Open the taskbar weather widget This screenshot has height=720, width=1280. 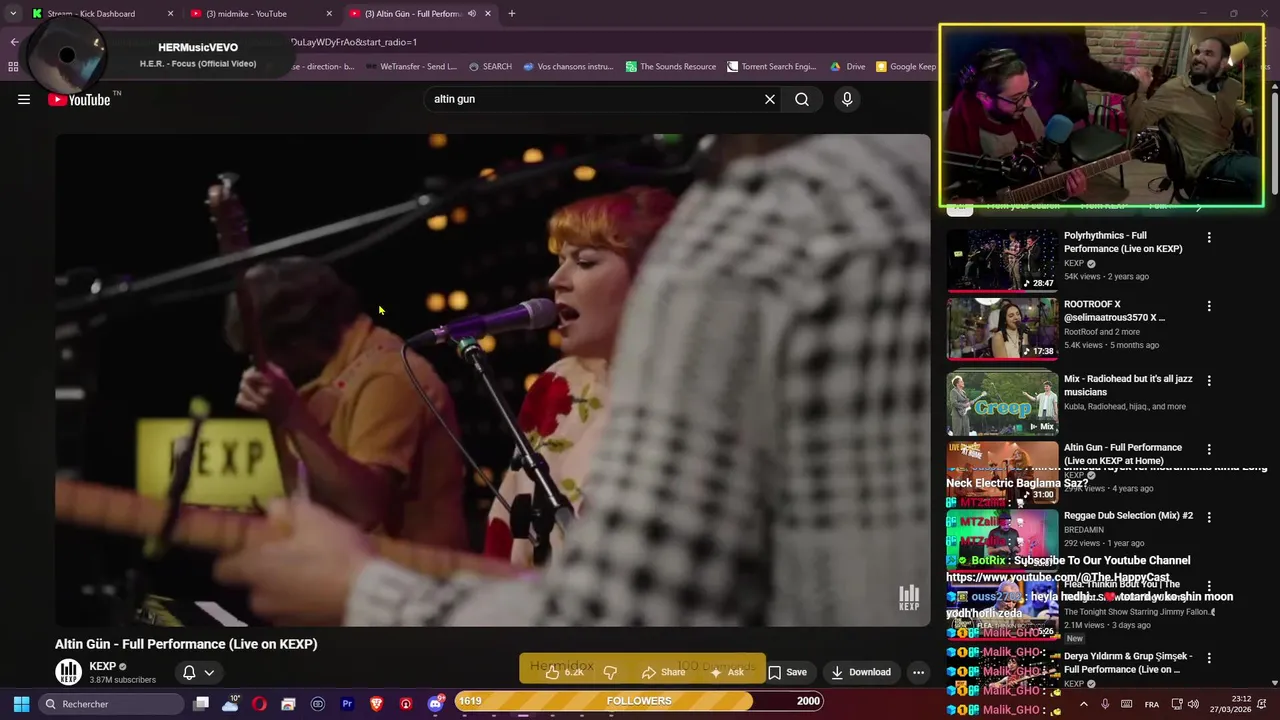tap(231, 704)
